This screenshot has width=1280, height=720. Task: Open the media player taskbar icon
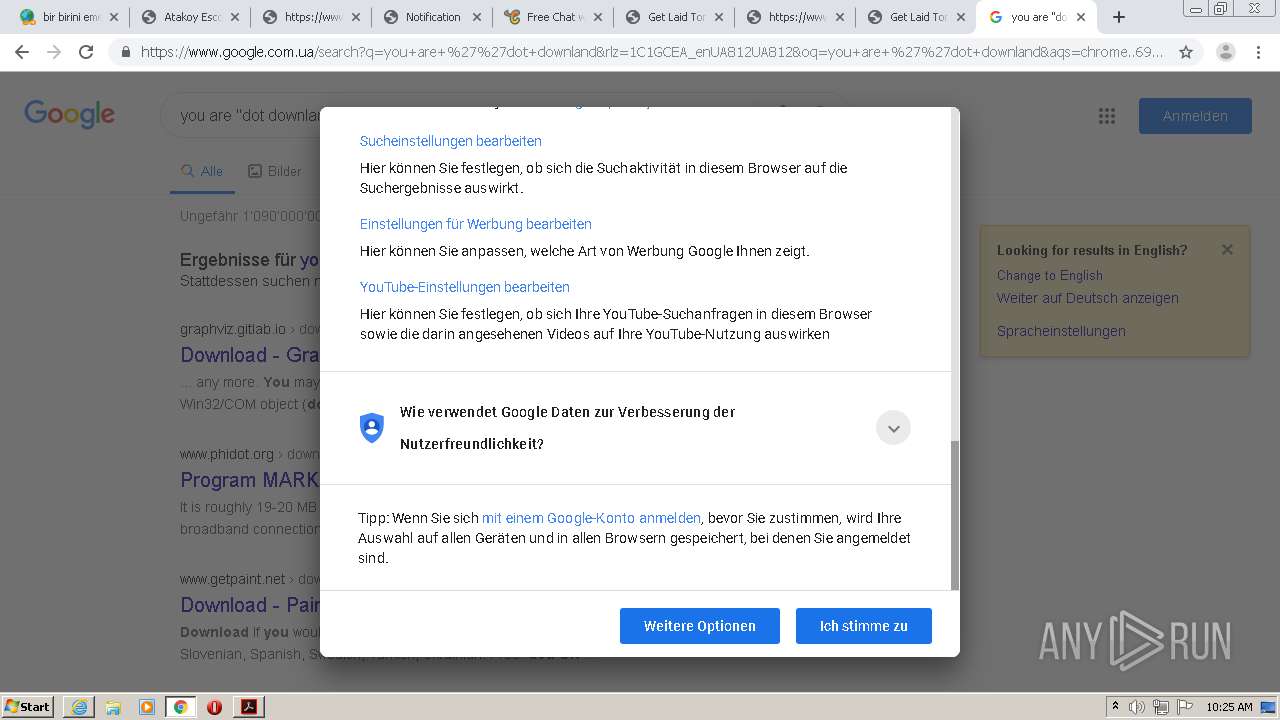[147, 707]
